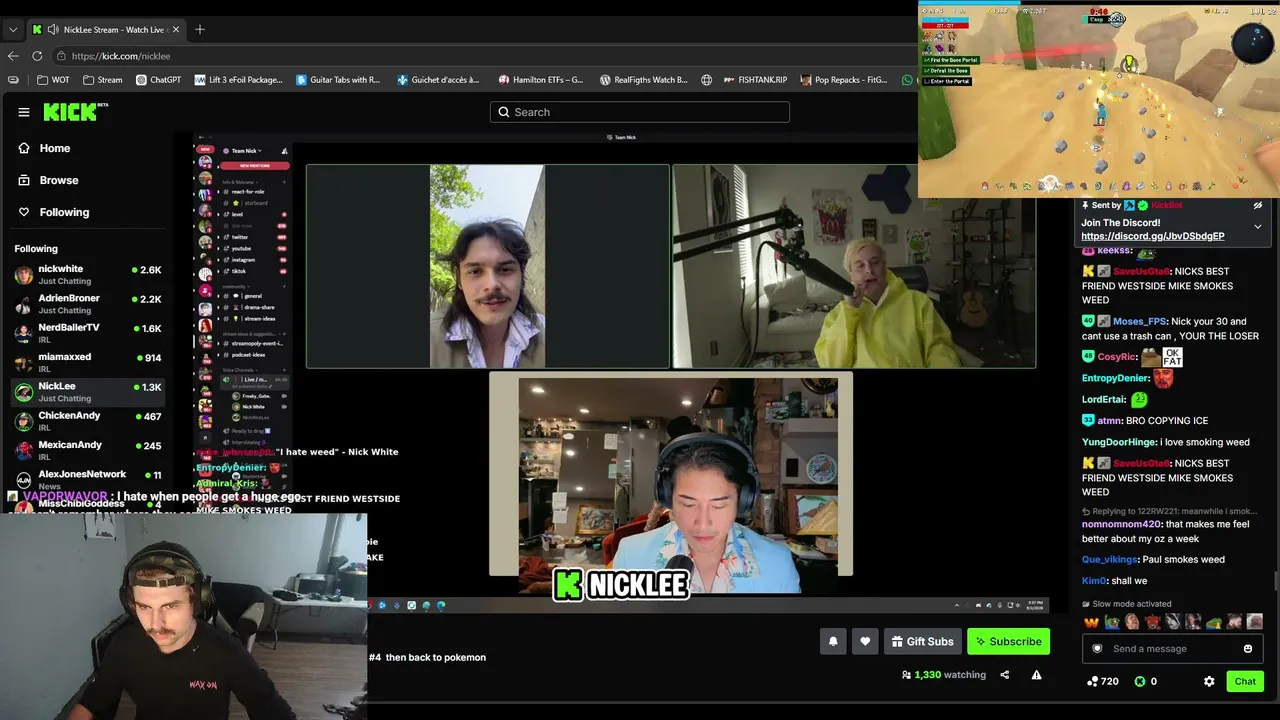Image resolution: width=1280 pixels, height=720 pixels.
Task: Report stream using warning triangle icon
Action: click(1036, 675)
